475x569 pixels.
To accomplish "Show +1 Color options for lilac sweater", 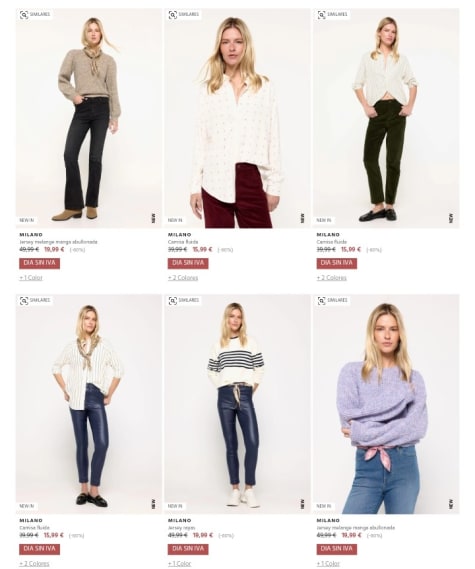I will click(x=328, y=564).
